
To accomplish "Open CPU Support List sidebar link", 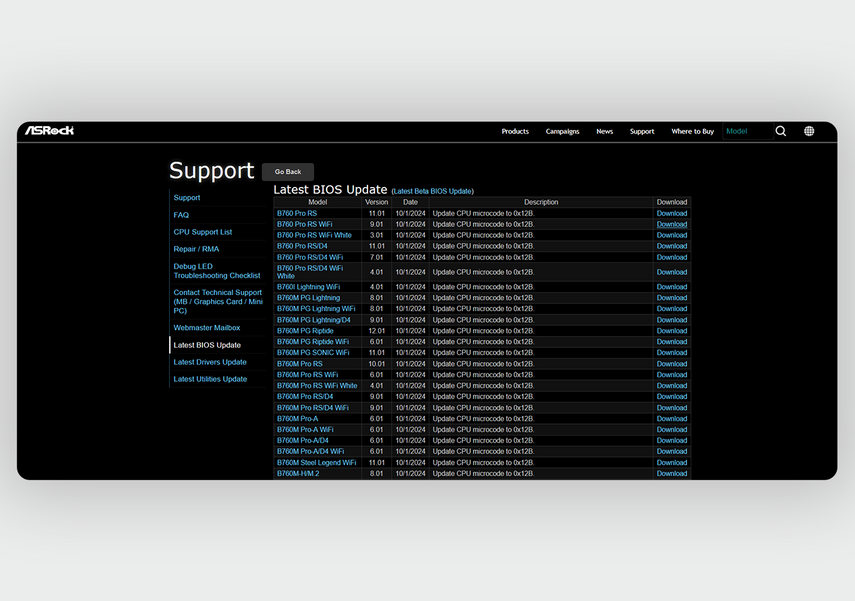I will [203, 232].
